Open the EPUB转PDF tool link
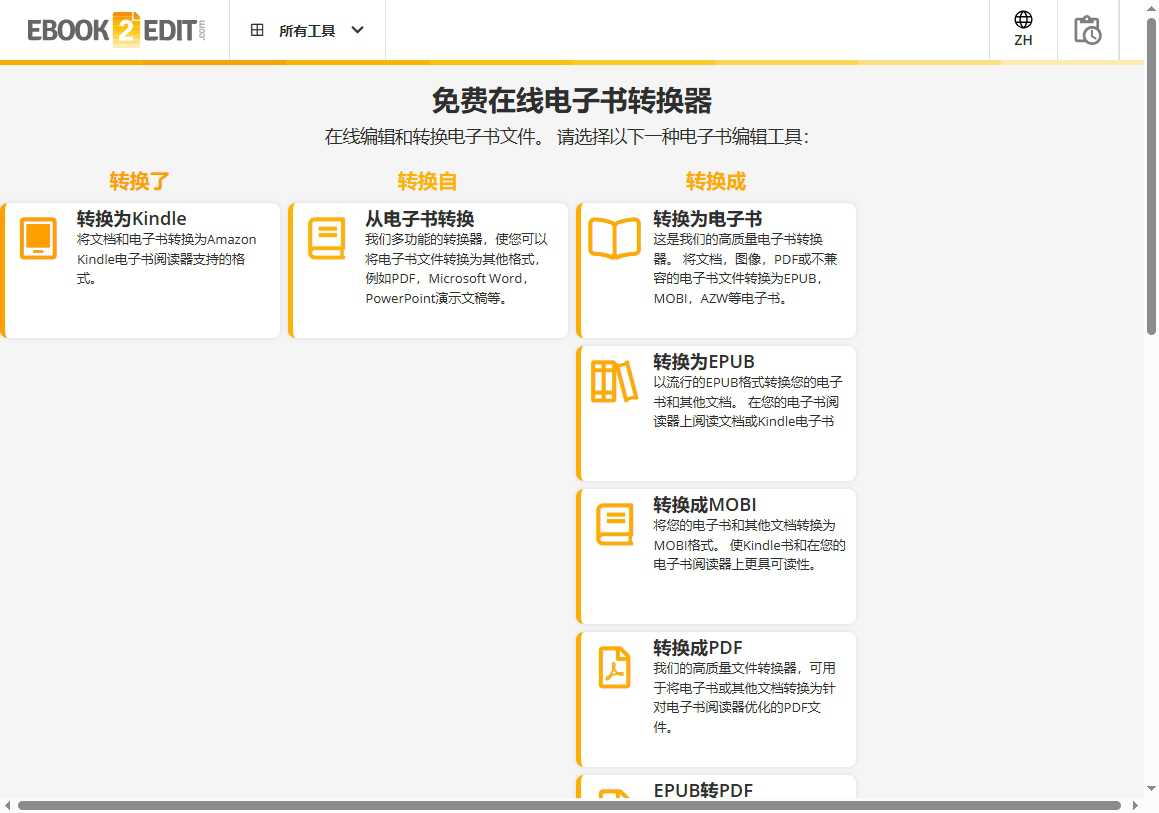Image resolution: width=1159 pixels, height=813 pixels. [703, 790]
